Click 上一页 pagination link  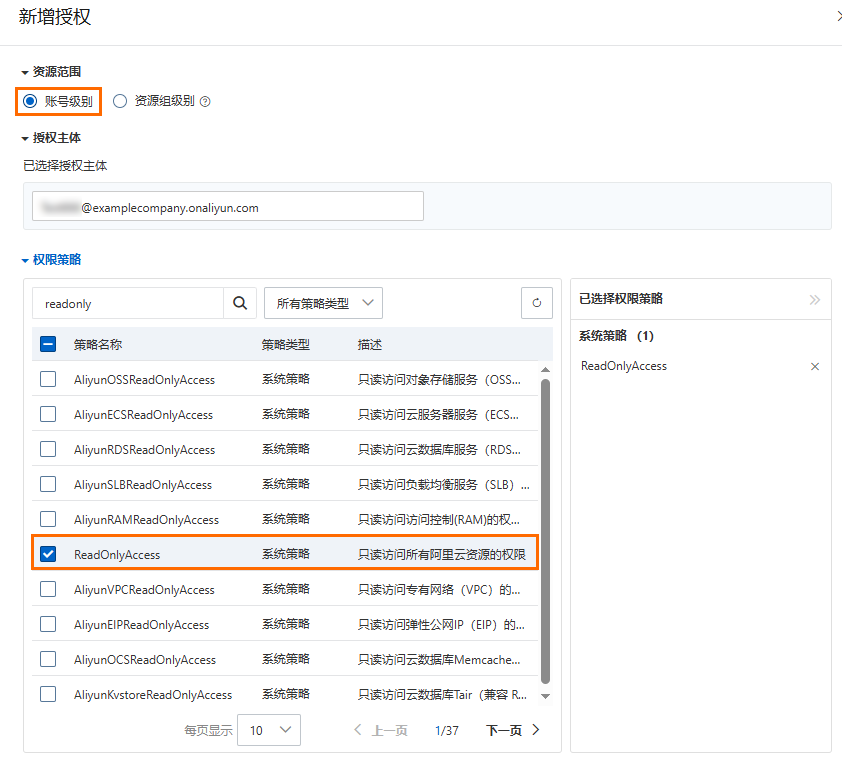coord(390,730)
